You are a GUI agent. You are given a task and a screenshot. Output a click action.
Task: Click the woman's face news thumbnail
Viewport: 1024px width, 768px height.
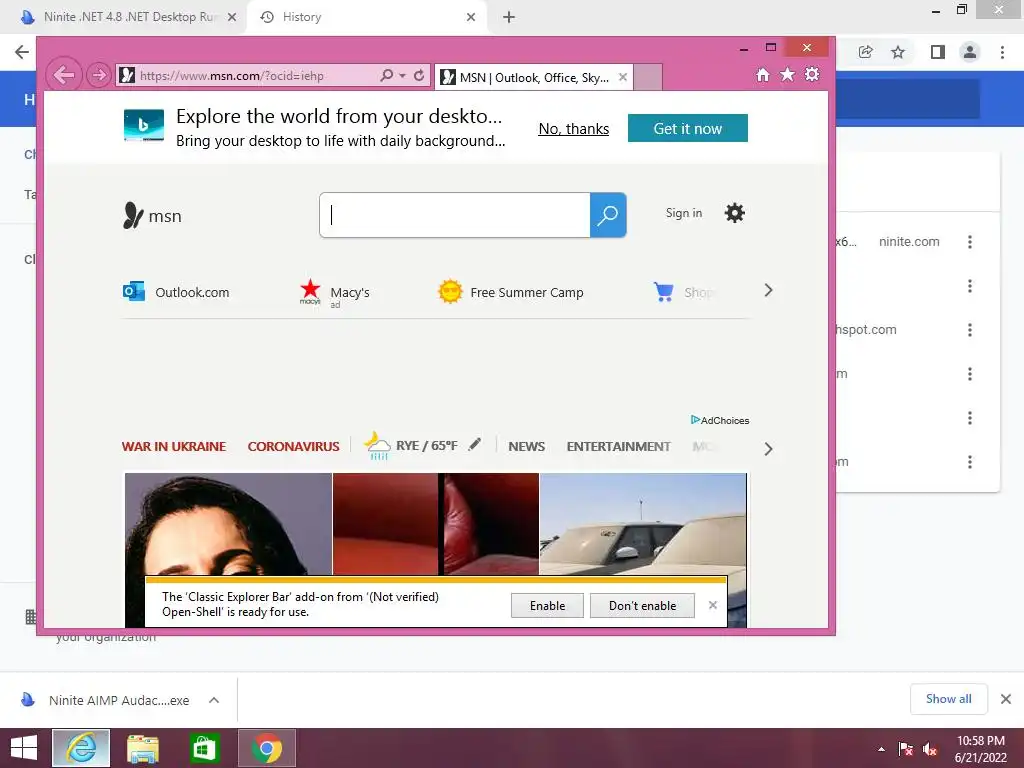(x=228, y=524)
